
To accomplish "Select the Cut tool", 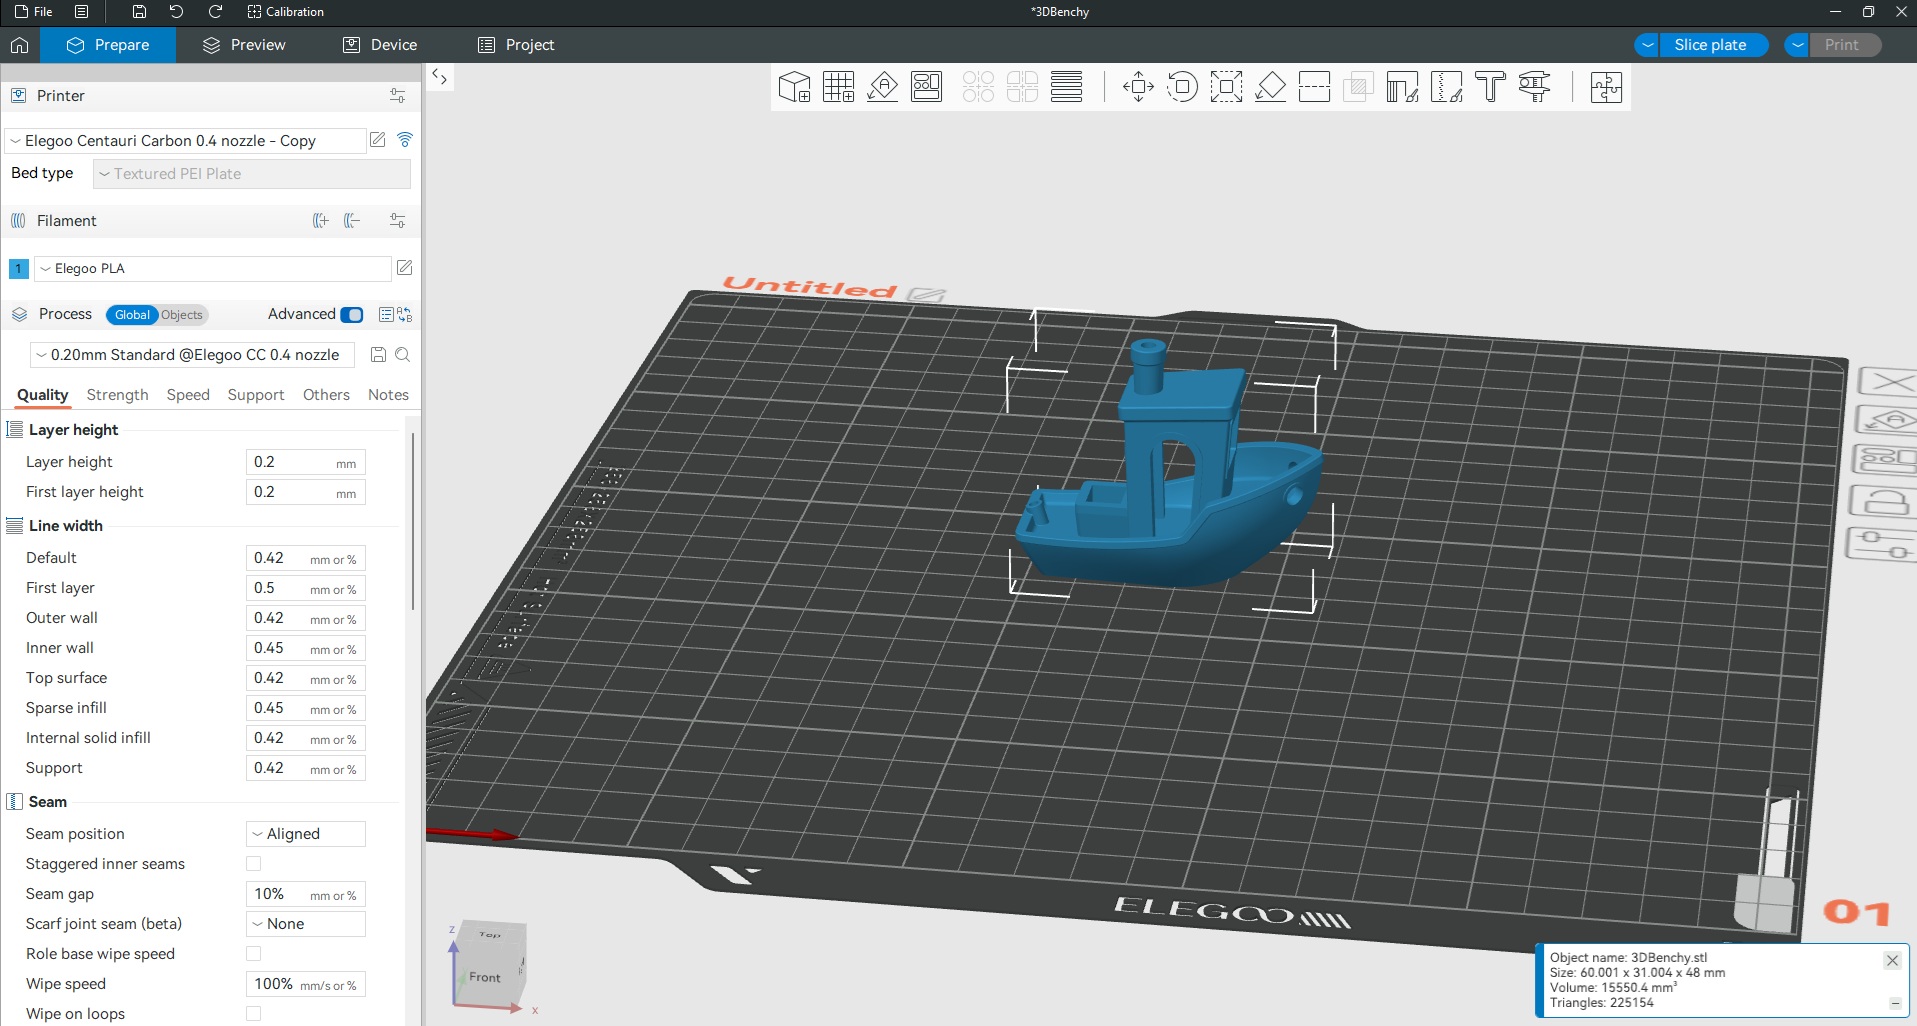I will pos(1314,87).
